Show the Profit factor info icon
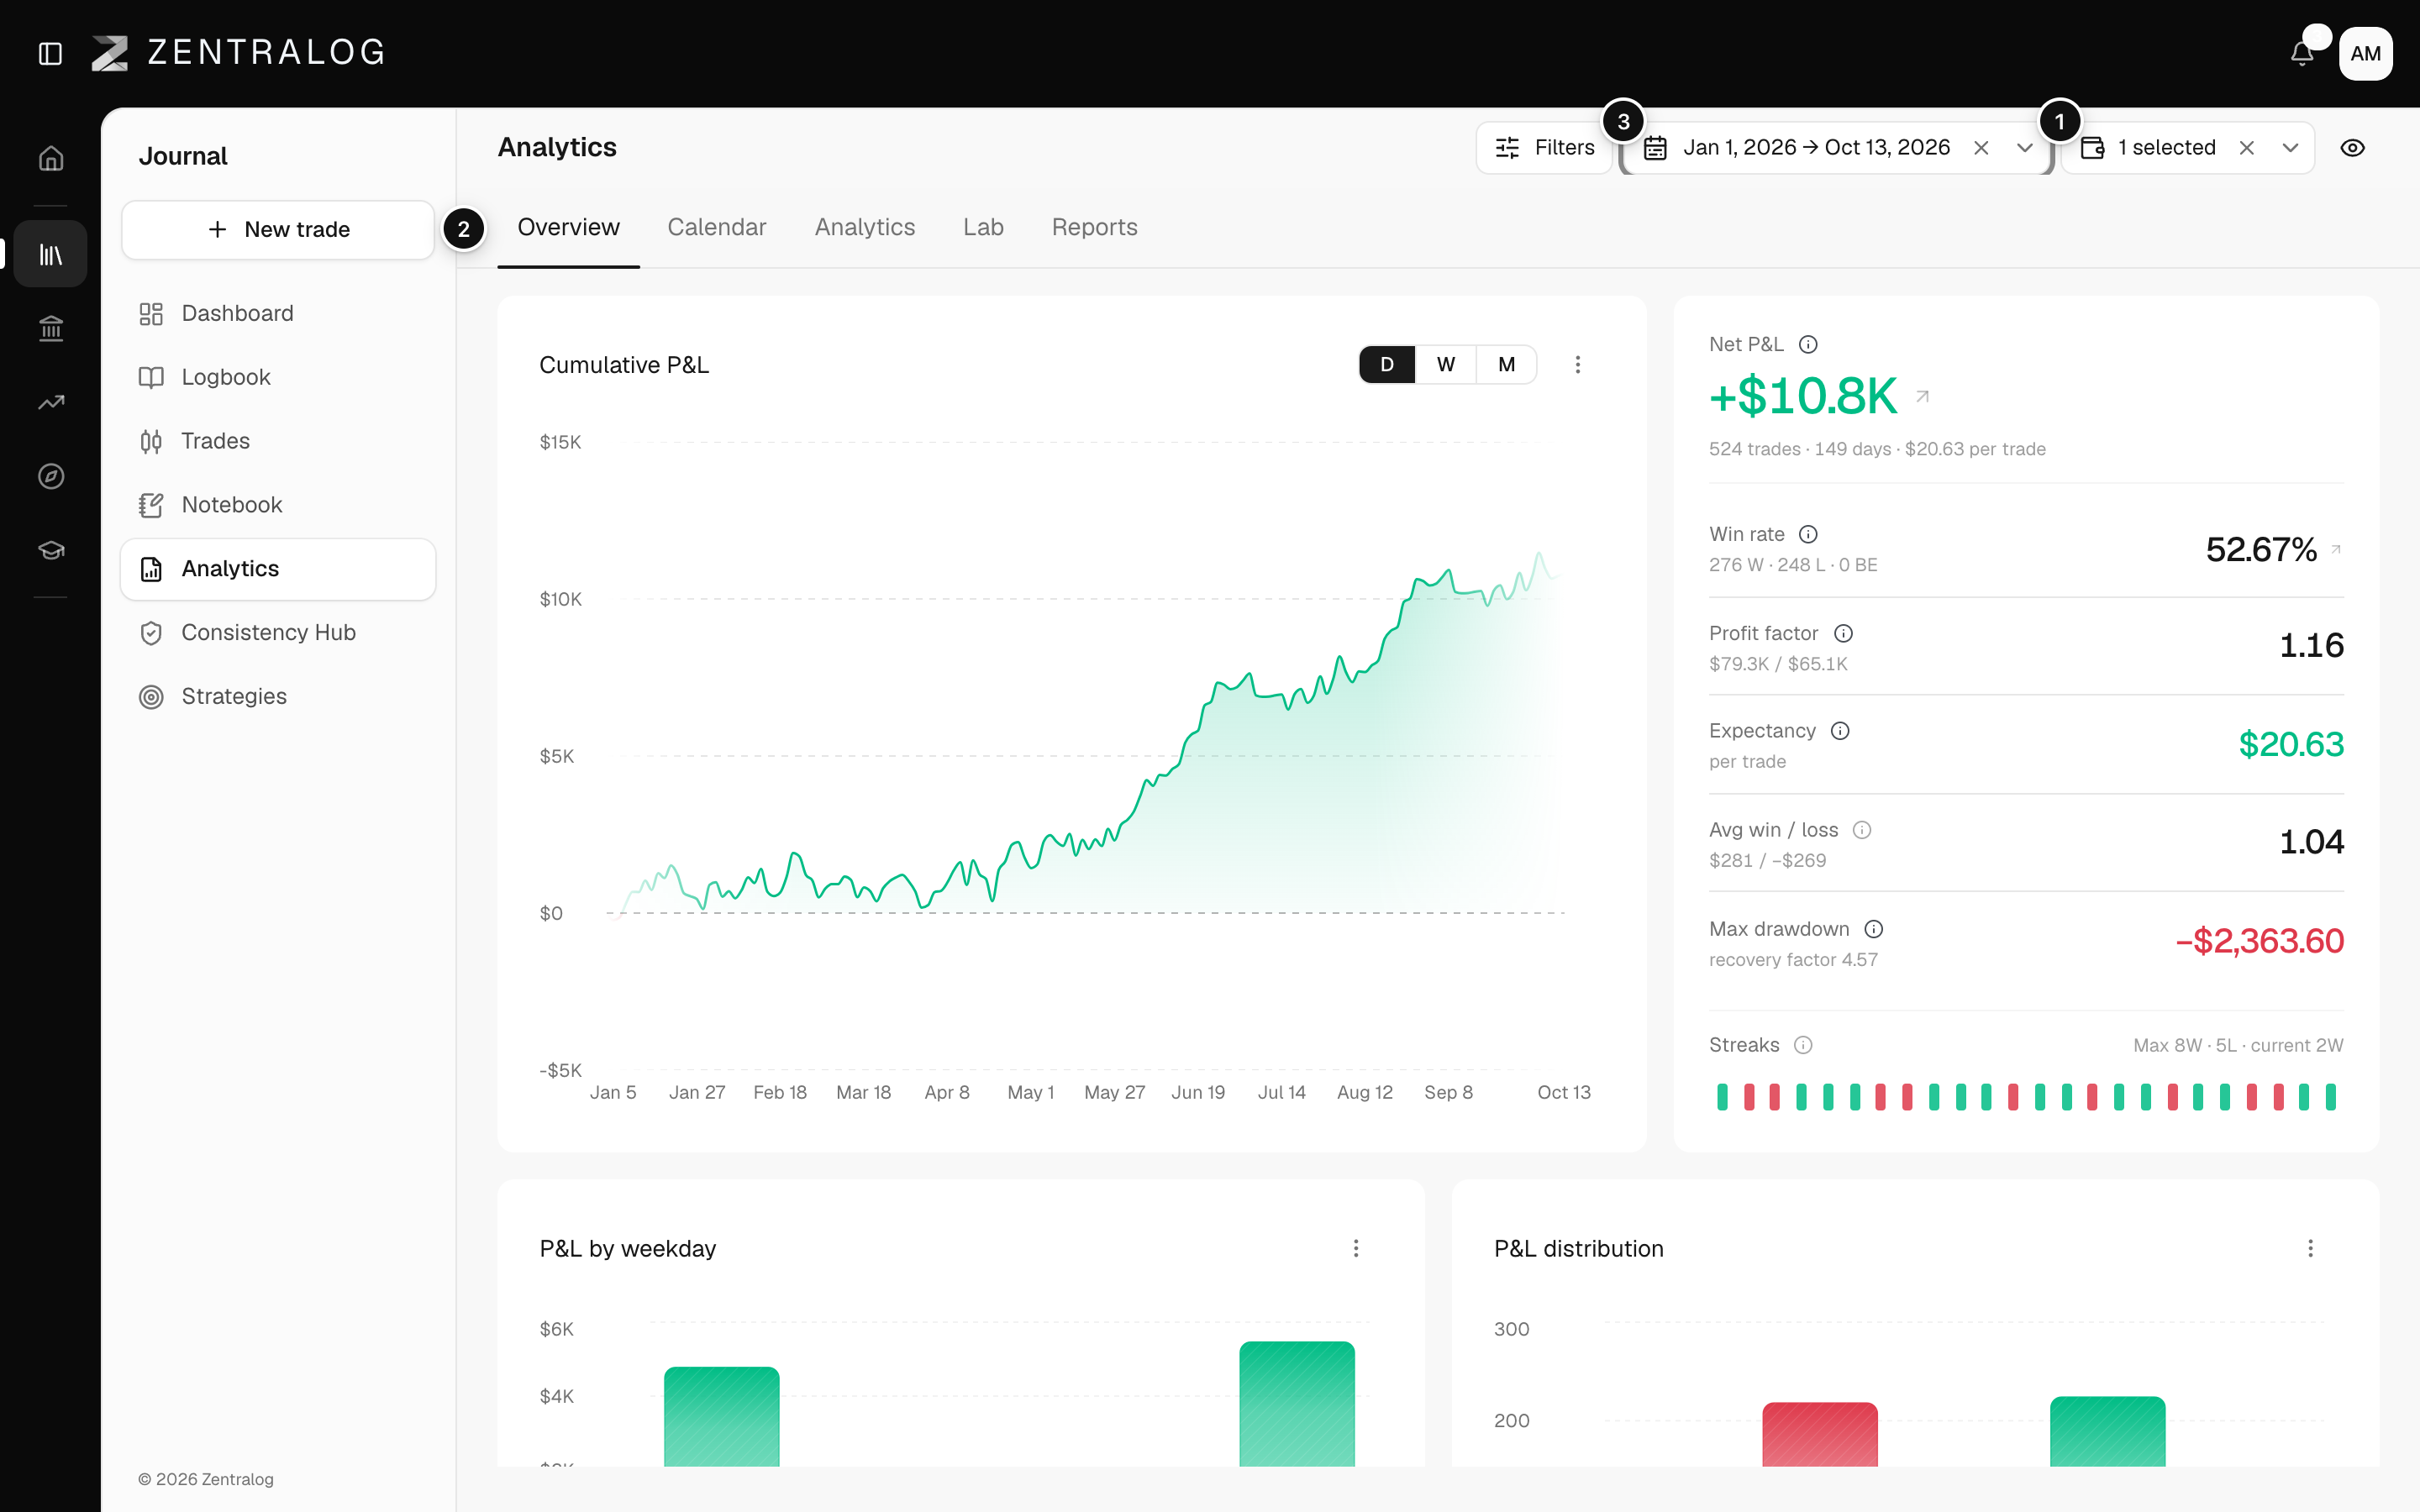 tap(1843, 633)
